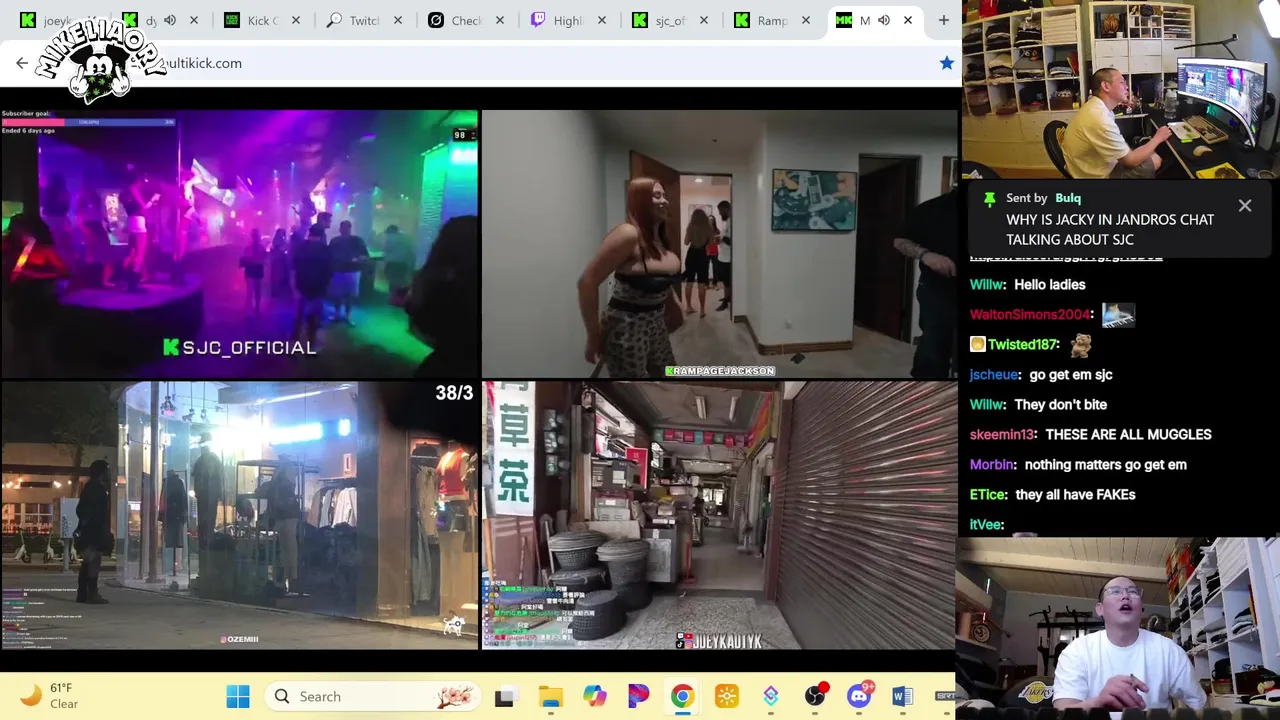This screenshot has height=720, width=1280.
Task: Close the Check tab
Action: click(500, 20)
